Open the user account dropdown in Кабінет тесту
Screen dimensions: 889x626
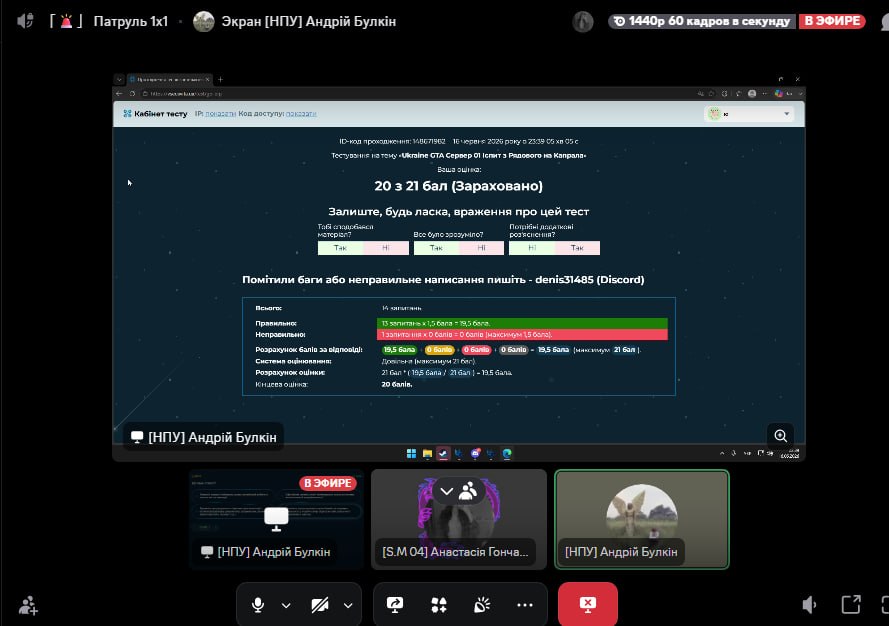(x=749, y=114)
